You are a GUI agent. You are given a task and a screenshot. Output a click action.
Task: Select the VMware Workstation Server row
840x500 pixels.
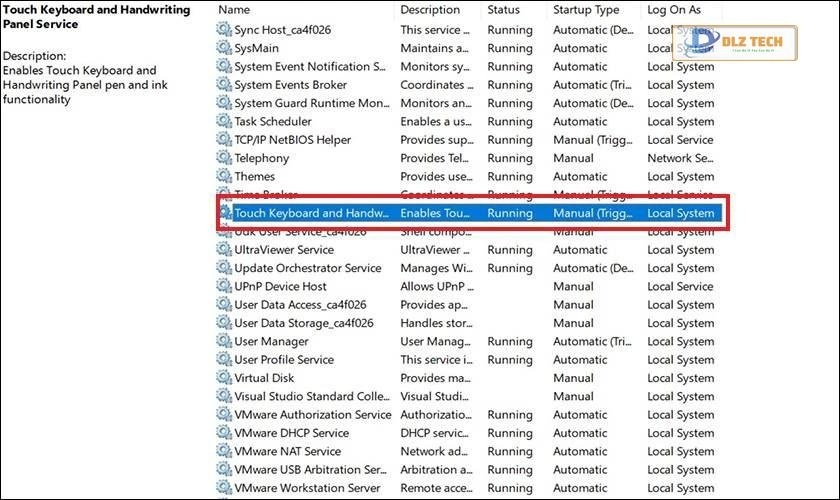coord(307,488)
